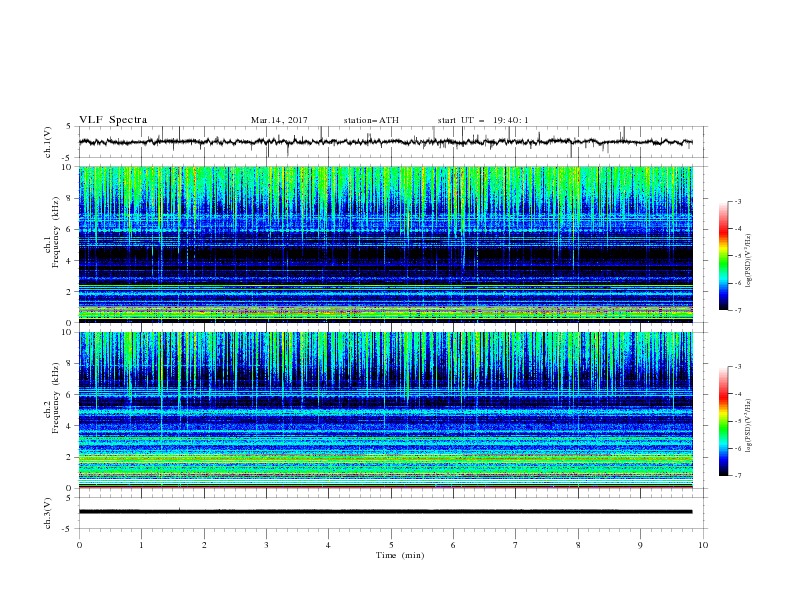Click the "-3" label on upper colorbar
Viewport: 792px width, 612px height.
click(x=737, y=201)
